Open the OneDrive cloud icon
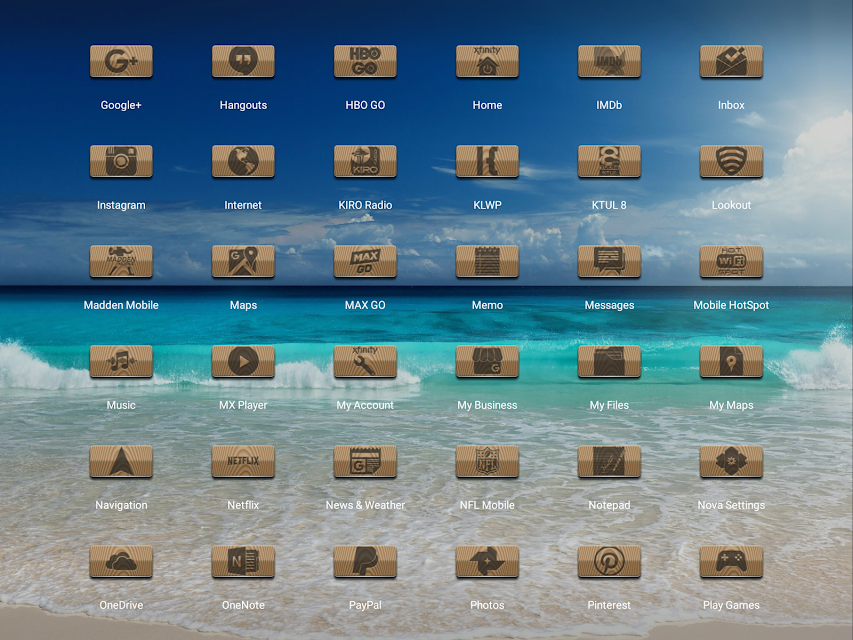 point(121,562)
